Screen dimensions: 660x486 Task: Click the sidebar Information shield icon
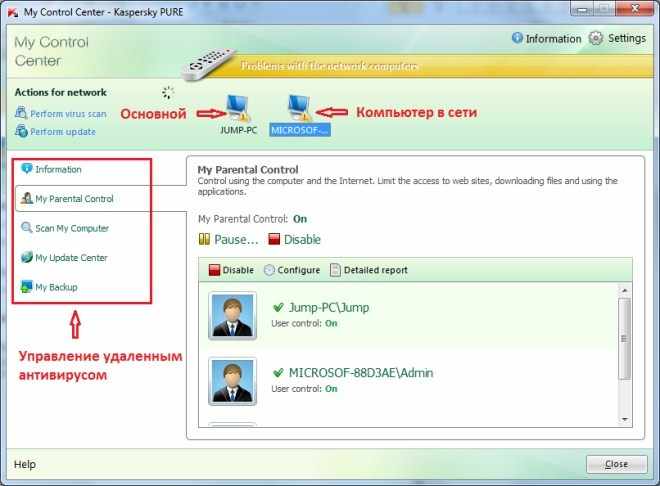[27, 169]
